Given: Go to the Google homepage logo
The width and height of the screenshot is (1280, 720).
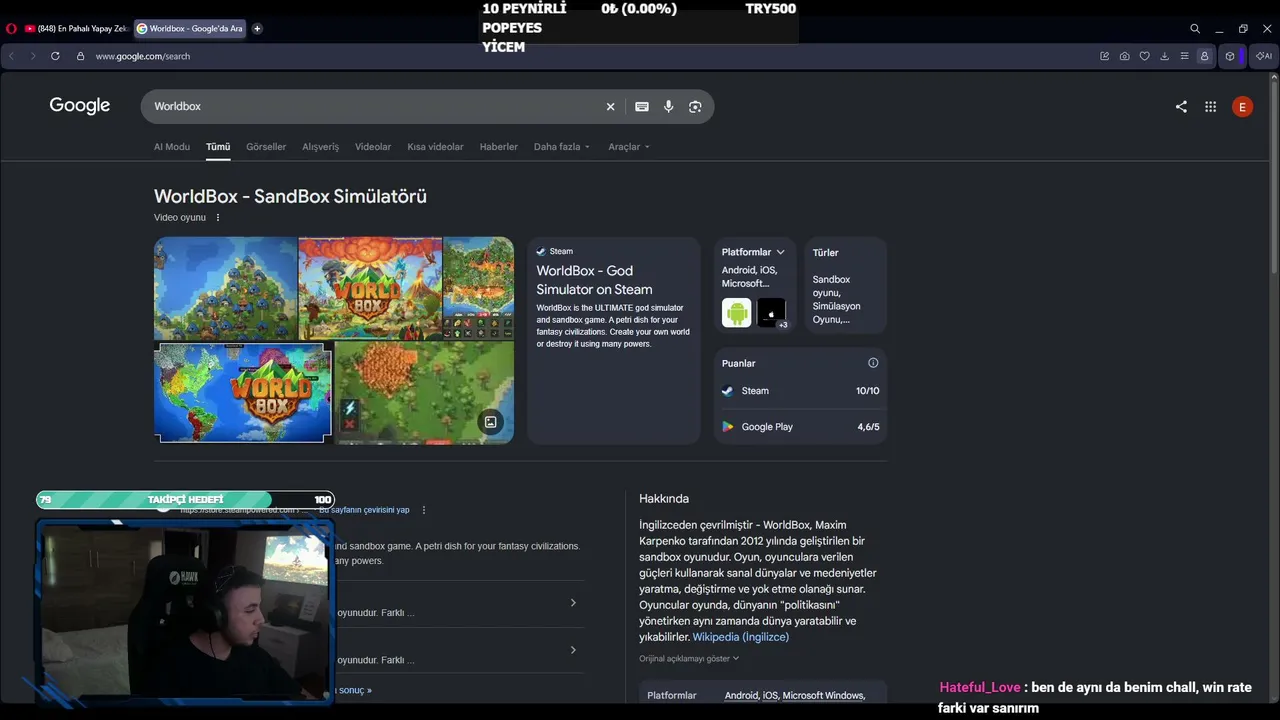Looking at the screenshot, I should [x=80, y=106].
